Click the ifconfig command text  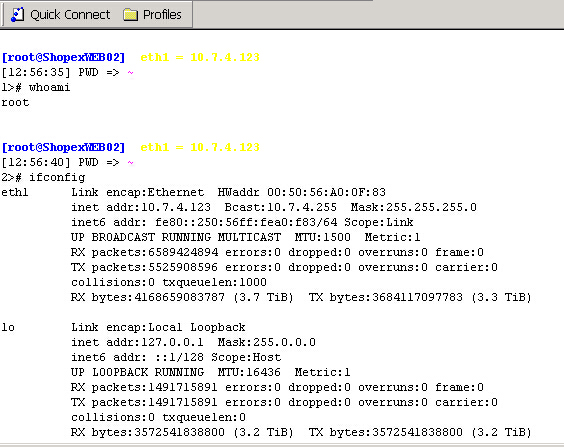coord(57,177)
